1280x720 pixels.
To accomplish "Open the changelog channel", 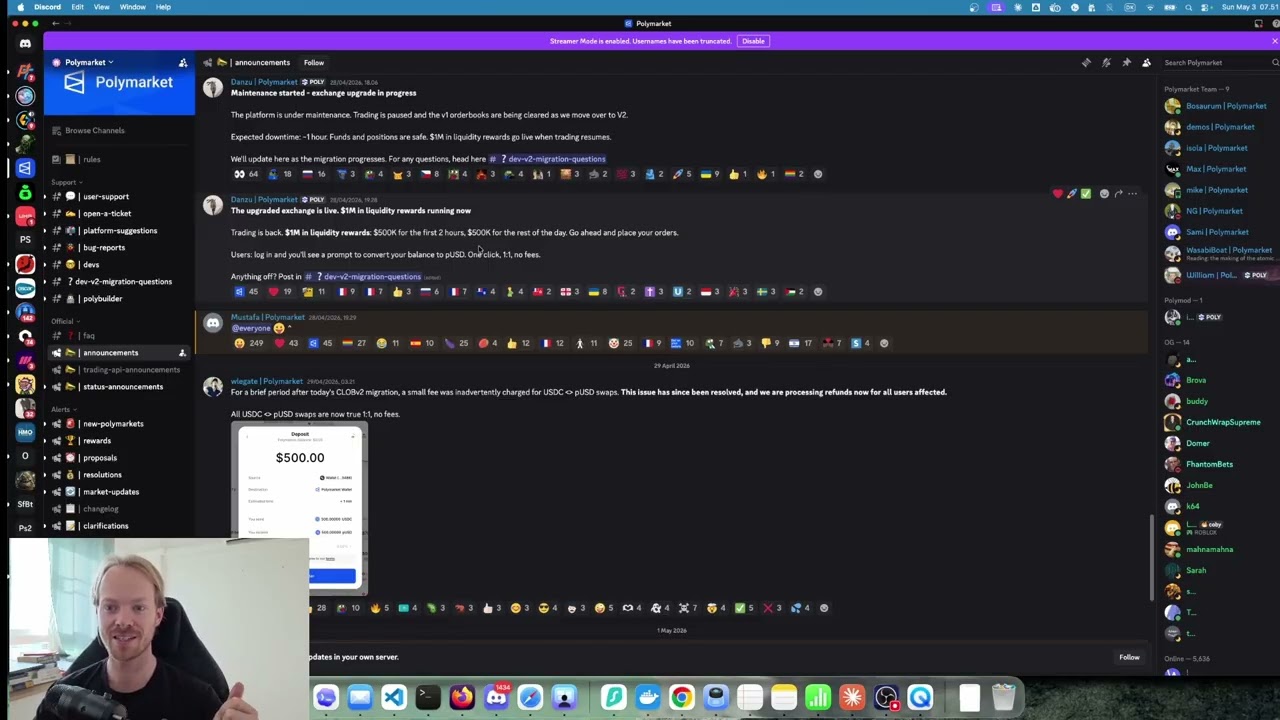I will (x=100, y=509).
